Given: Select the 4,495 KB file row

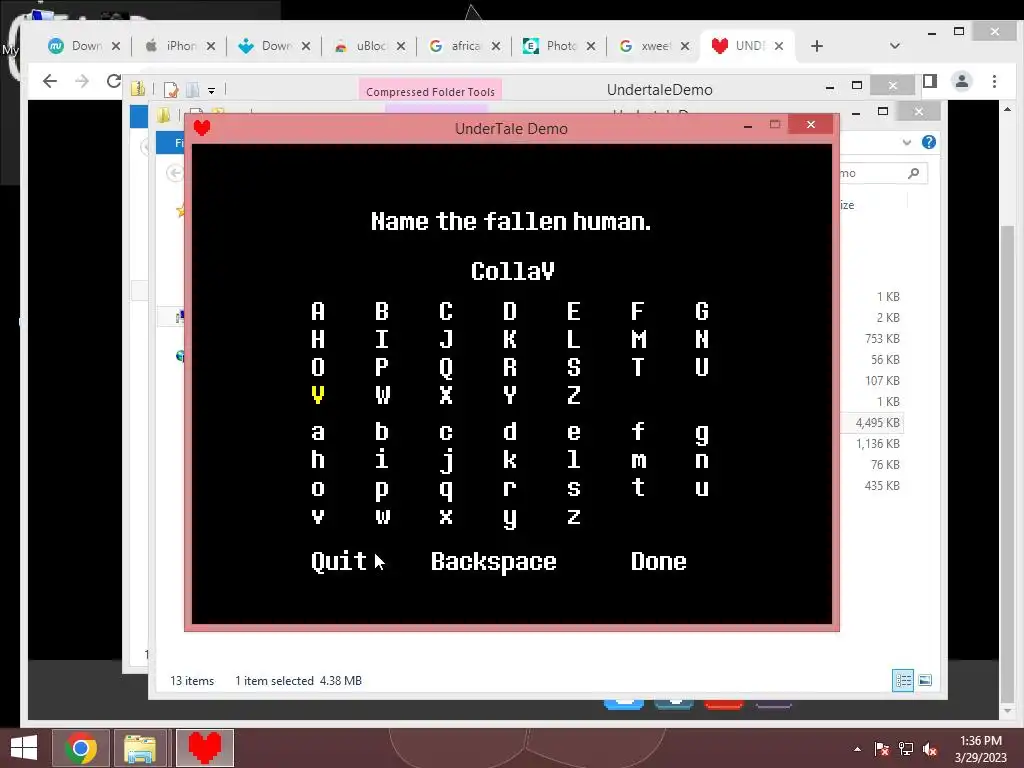Looking at the screenshot, I should (x=872, y=423).
